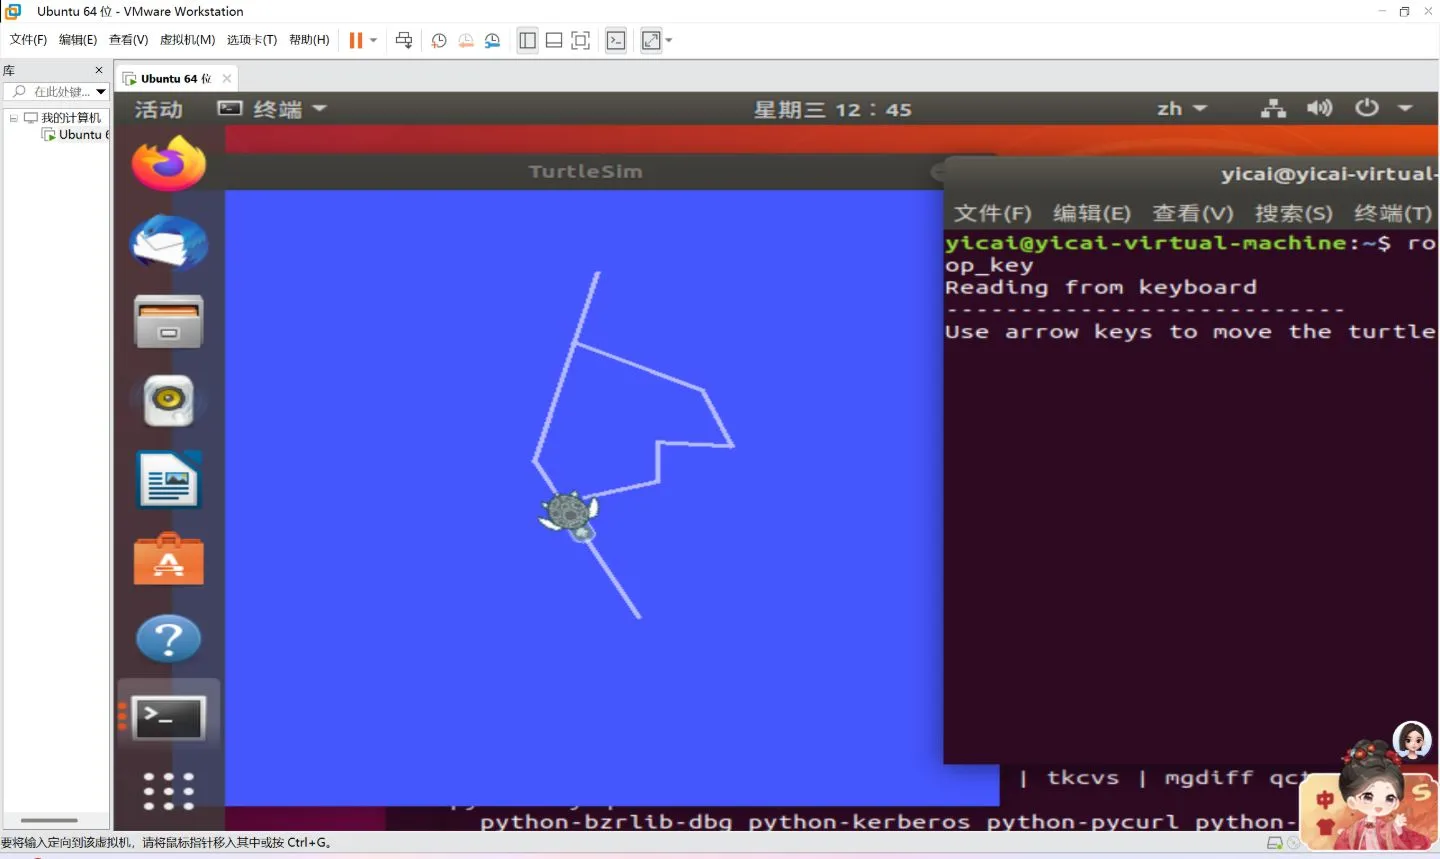Enter full screen mode icon
This screenshot has height=859, width=1440.
(580, 40)
